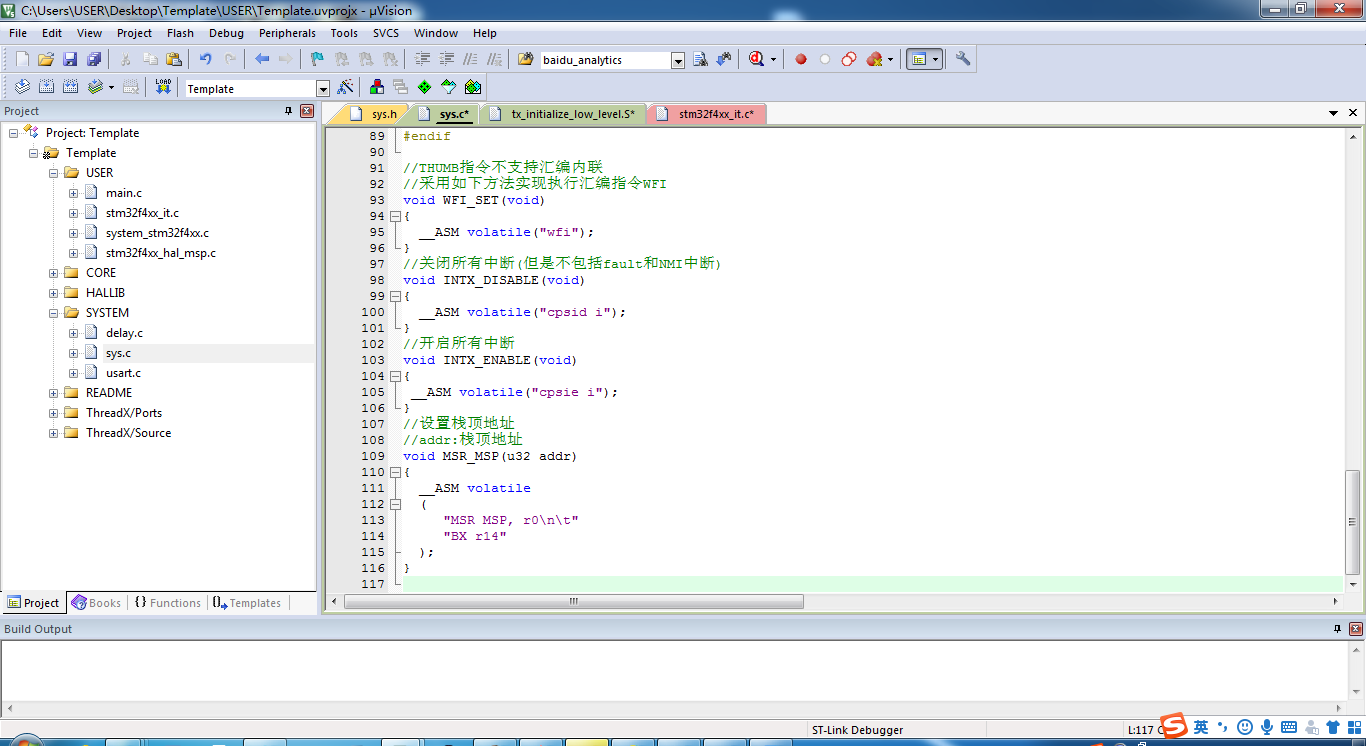Collapse the code fold at line 110
Image resolution: width=1366 pixels, height=746 pixels.
[395, 472]
